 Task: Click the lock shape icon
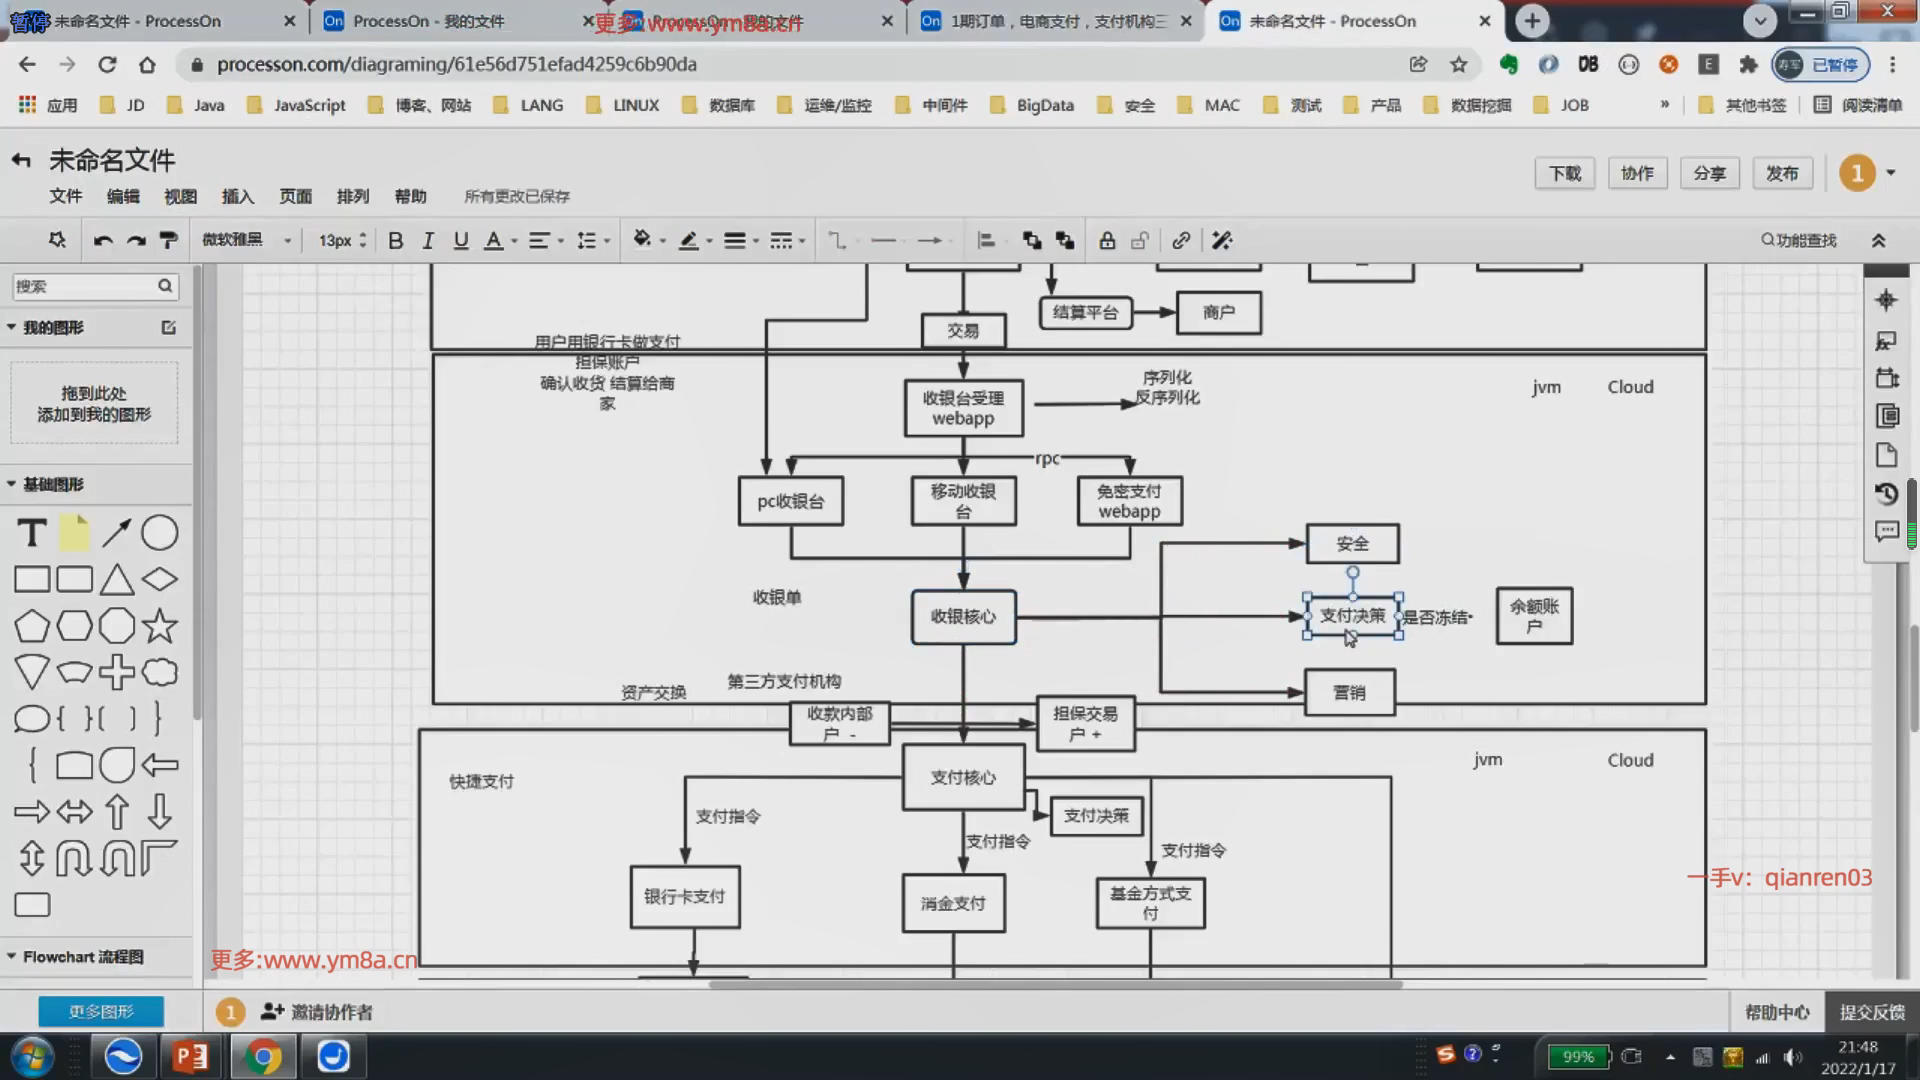pyautogui.click(x=1107, y=240)
